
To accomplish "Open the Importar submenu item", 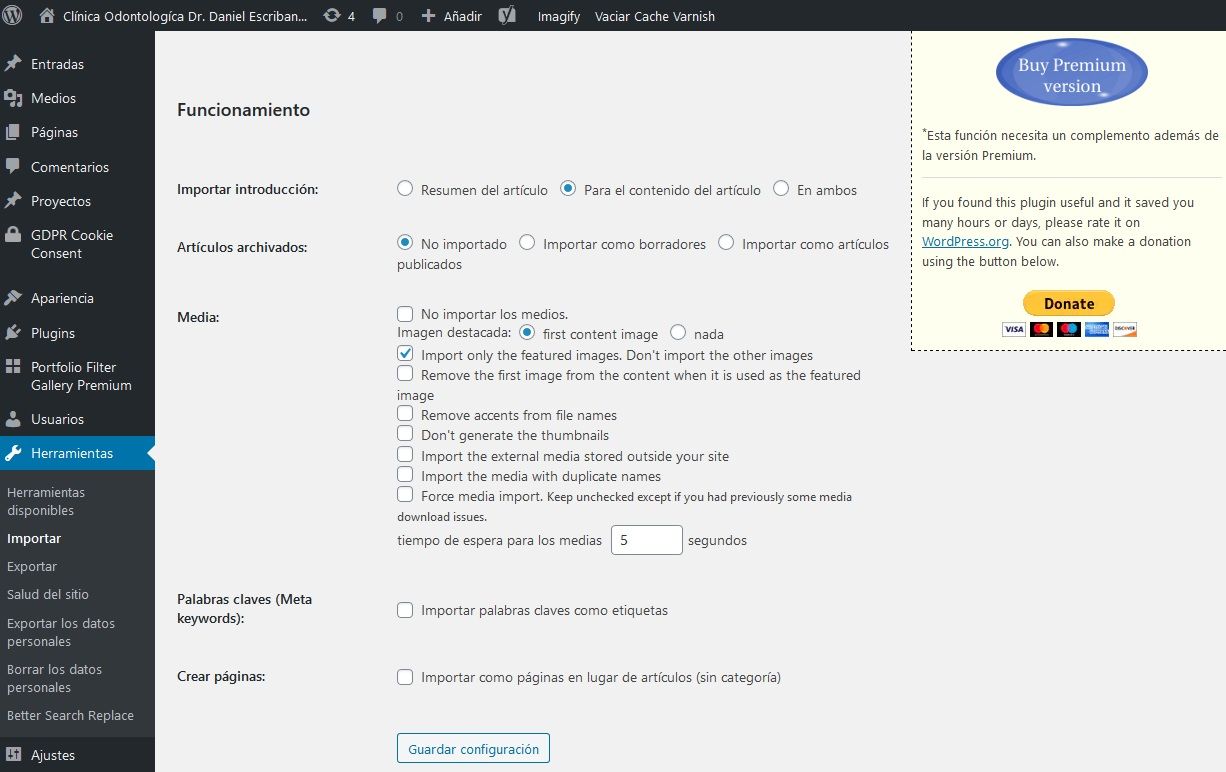I will [x=34, y=538].
